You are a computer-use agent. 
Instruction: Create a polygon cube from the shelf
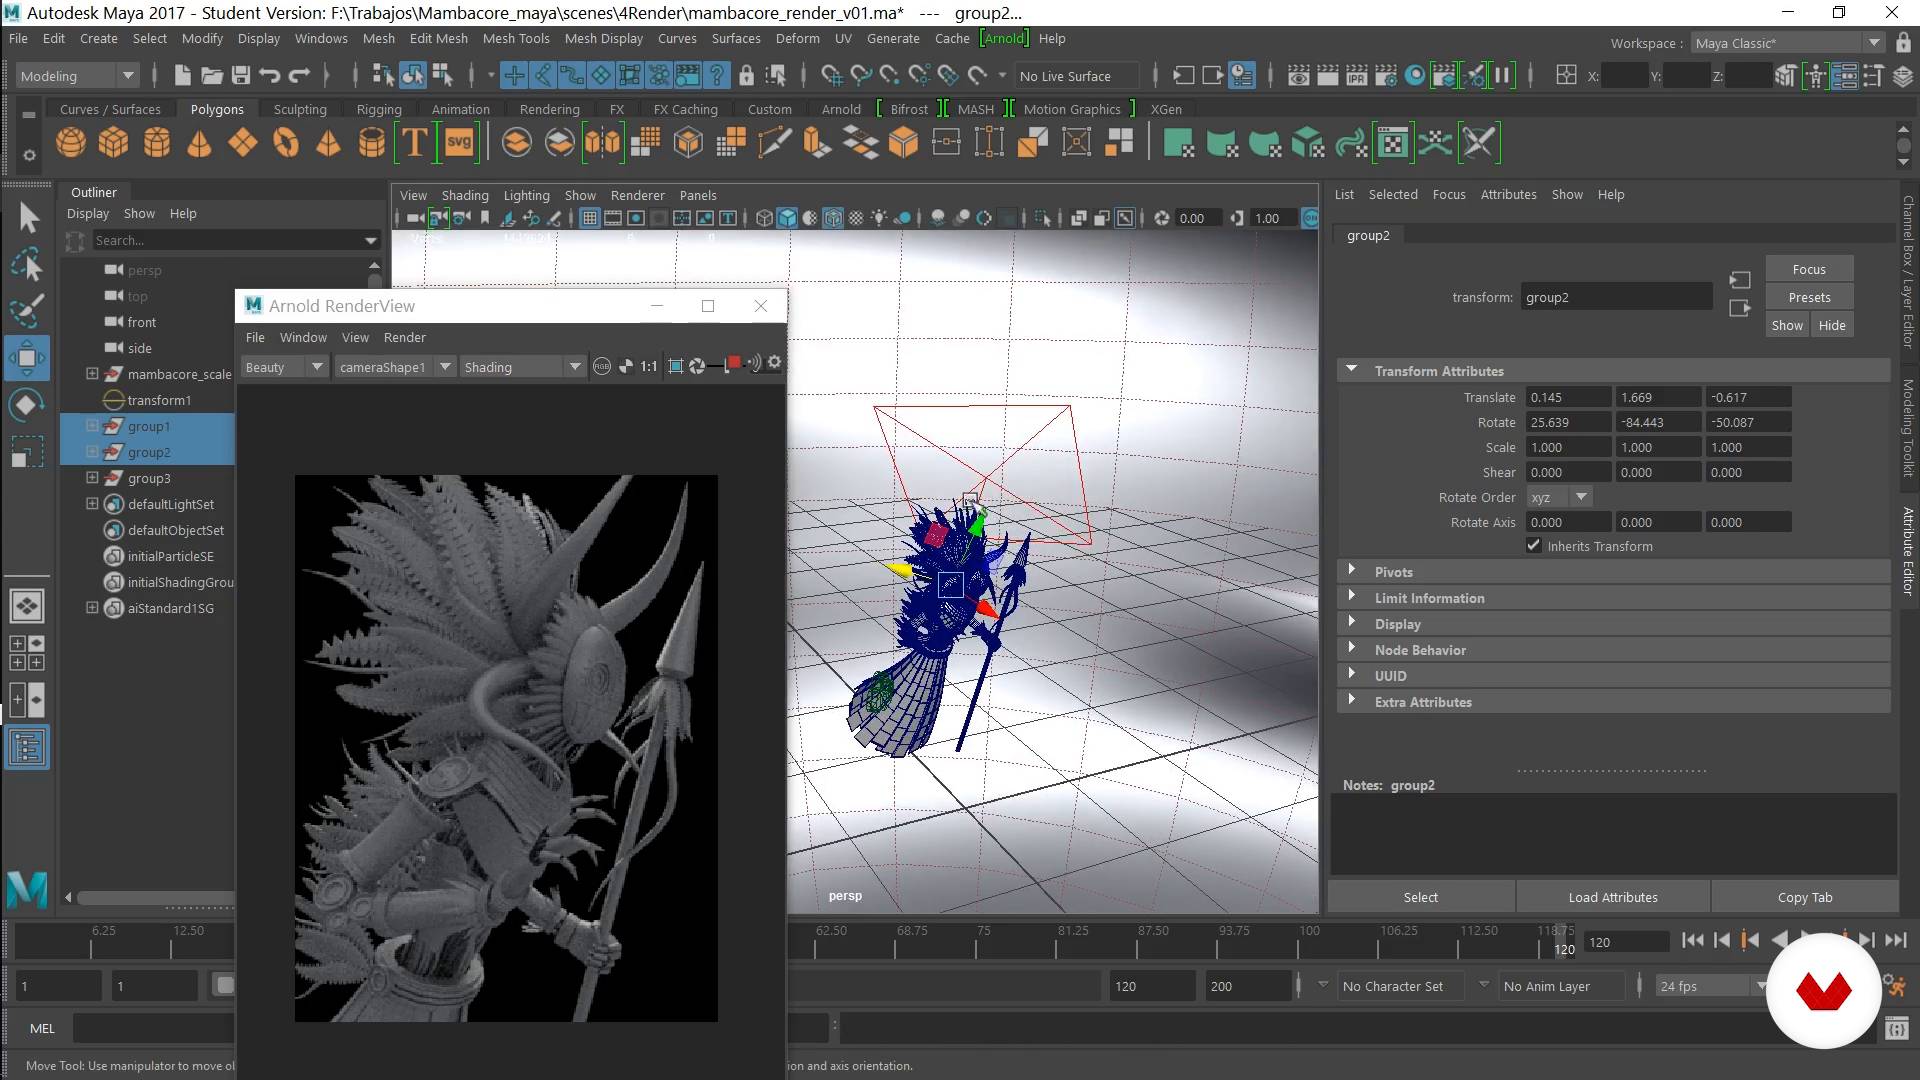tap(113, 143)
